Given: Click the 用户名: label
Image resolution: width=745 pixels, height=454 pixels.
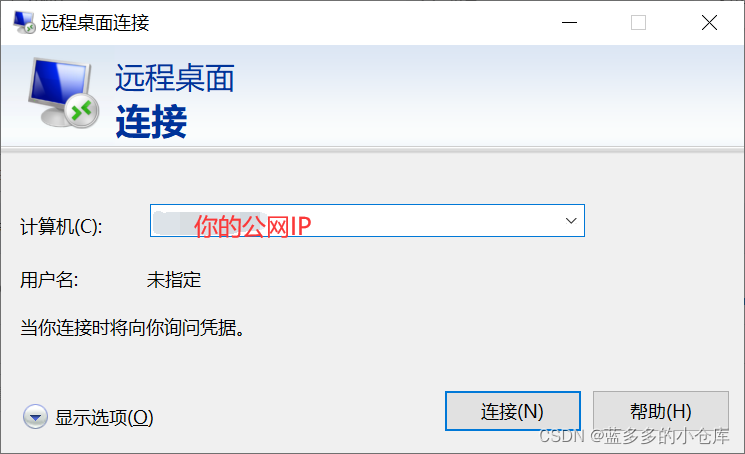Looking at the screenshot, I should coord(49,280).
